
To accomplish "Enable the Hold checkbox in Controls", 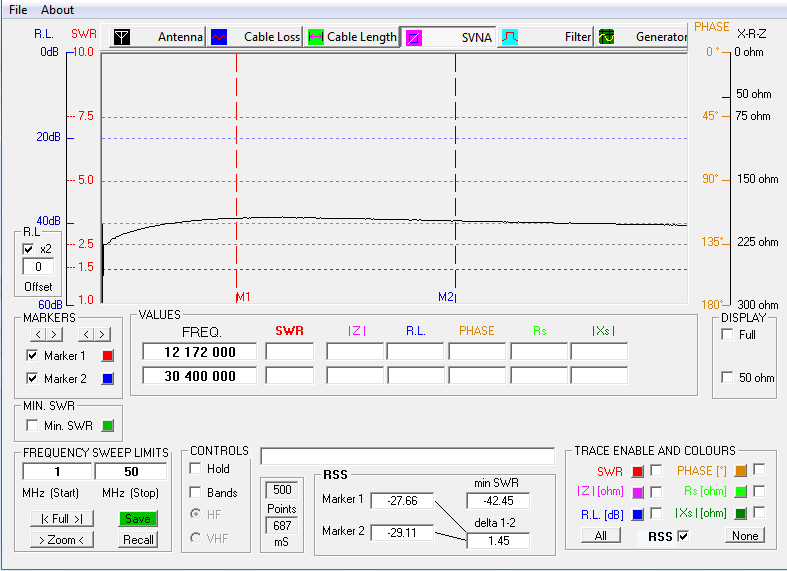I will [196, 468].
